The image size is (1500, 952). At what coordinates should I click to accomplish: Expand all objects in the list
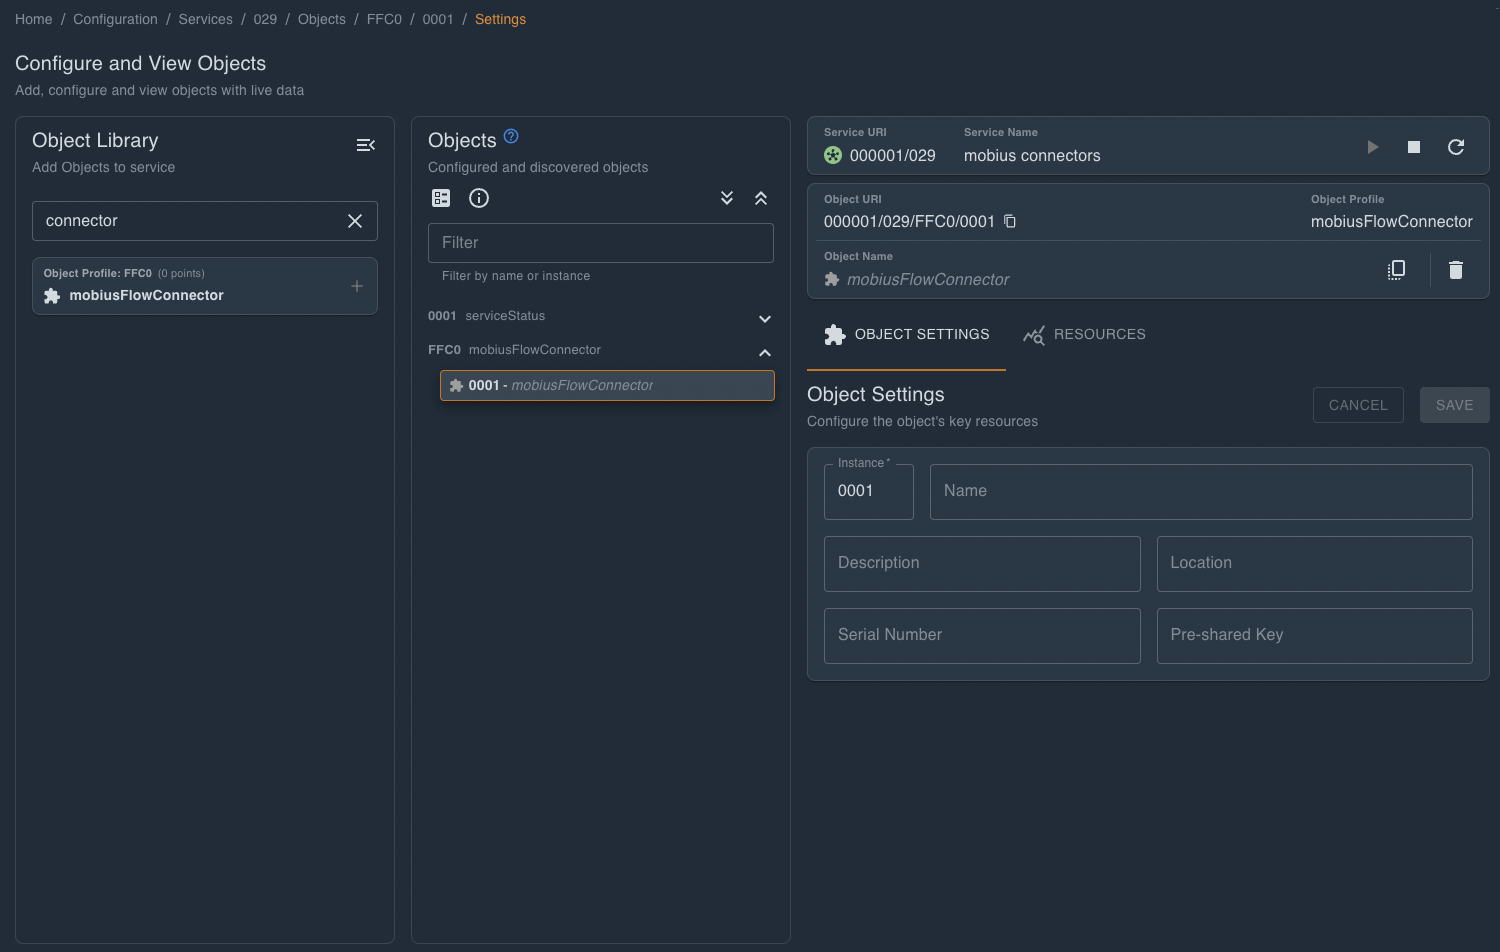727,198
